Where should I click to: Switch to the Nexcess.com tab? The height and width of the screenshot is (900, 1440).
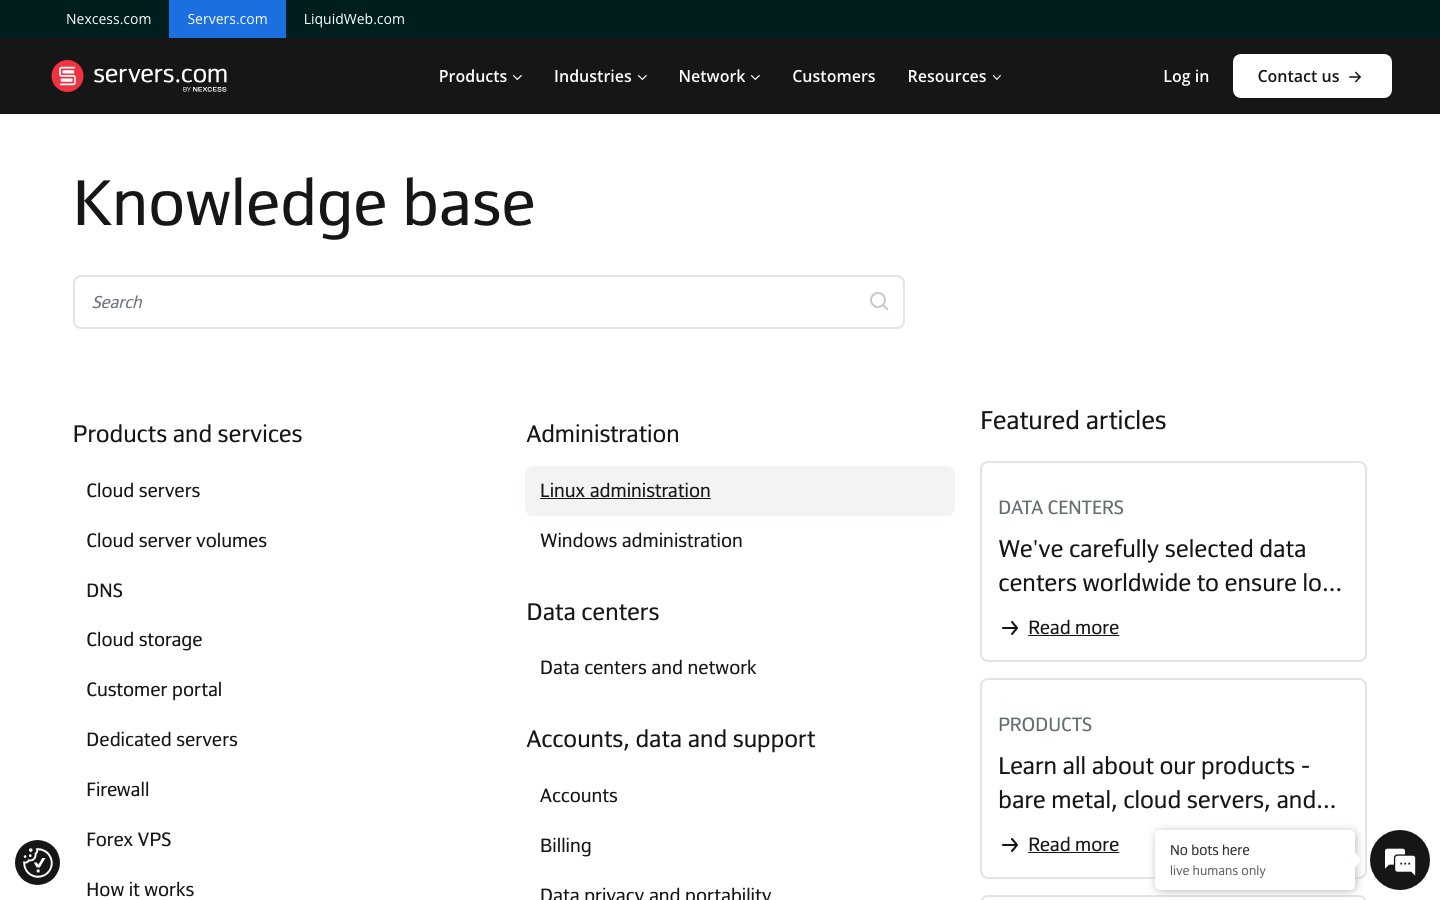click(108, 19)
